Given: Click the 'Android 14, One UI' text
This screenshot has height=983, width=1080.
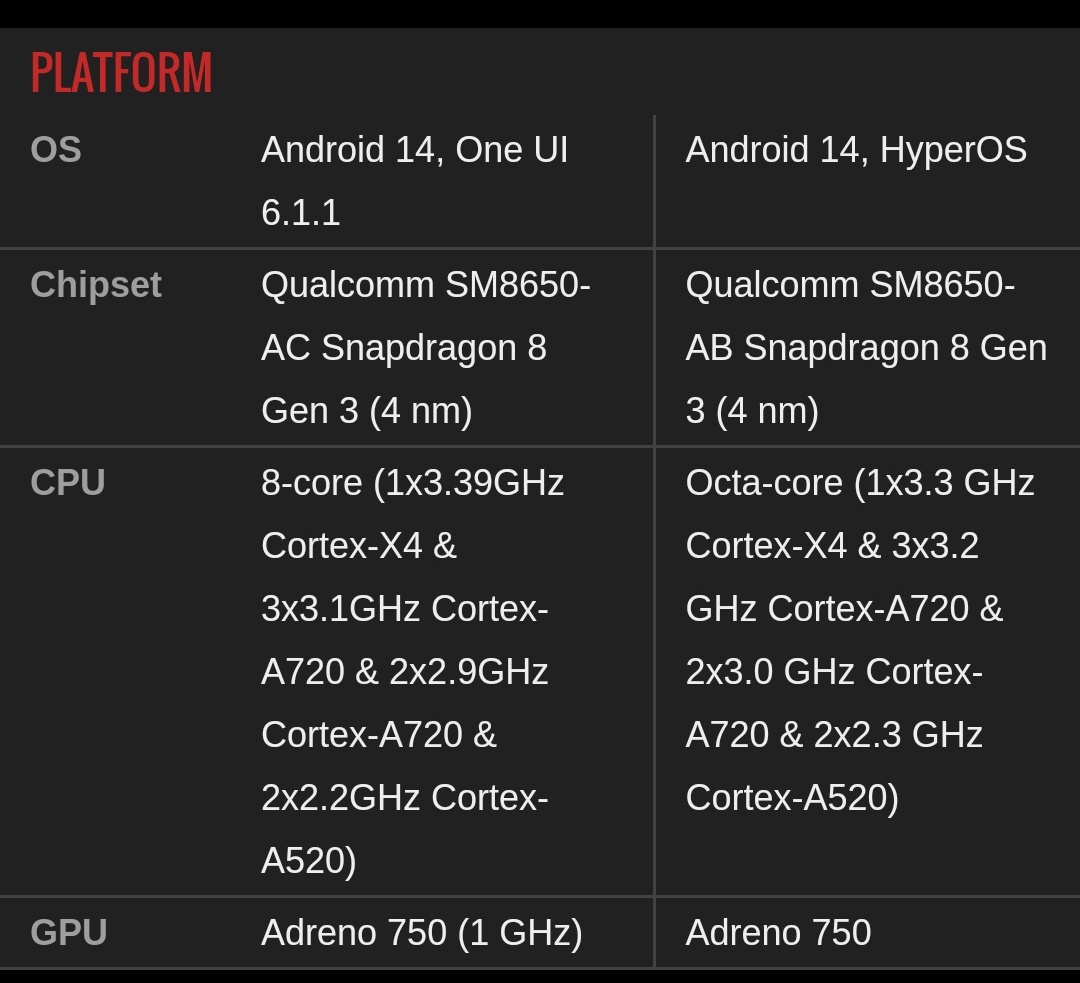Looking at the screenshot, I should pos(414,150).
